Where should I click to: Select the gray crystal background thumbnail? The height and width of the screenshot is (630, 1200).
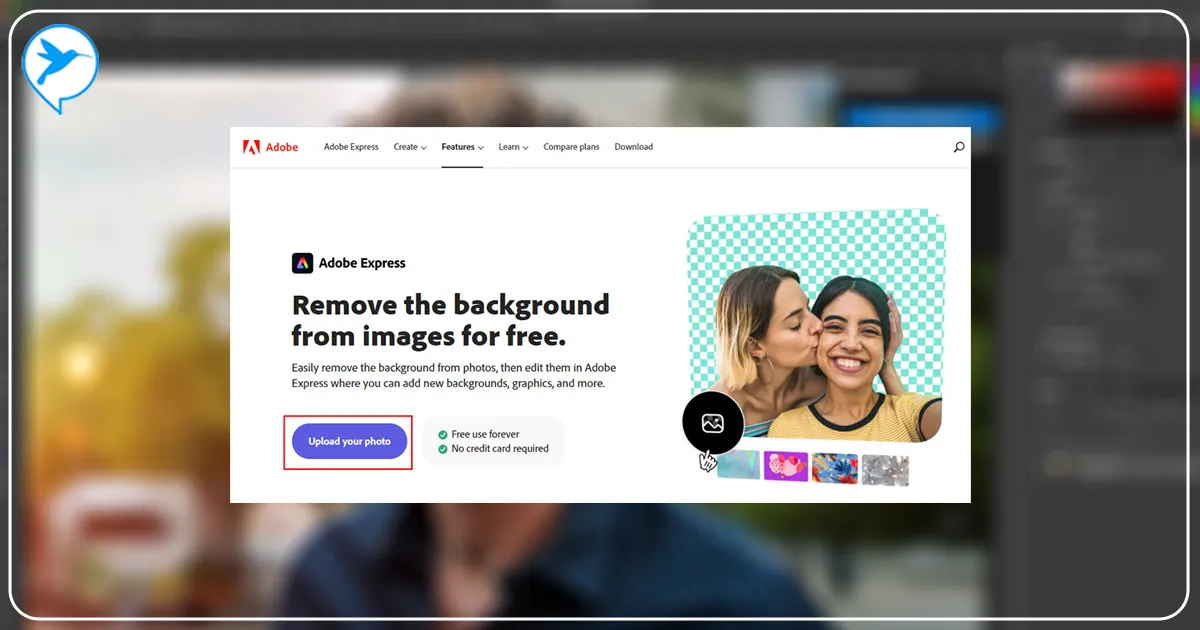885,470
